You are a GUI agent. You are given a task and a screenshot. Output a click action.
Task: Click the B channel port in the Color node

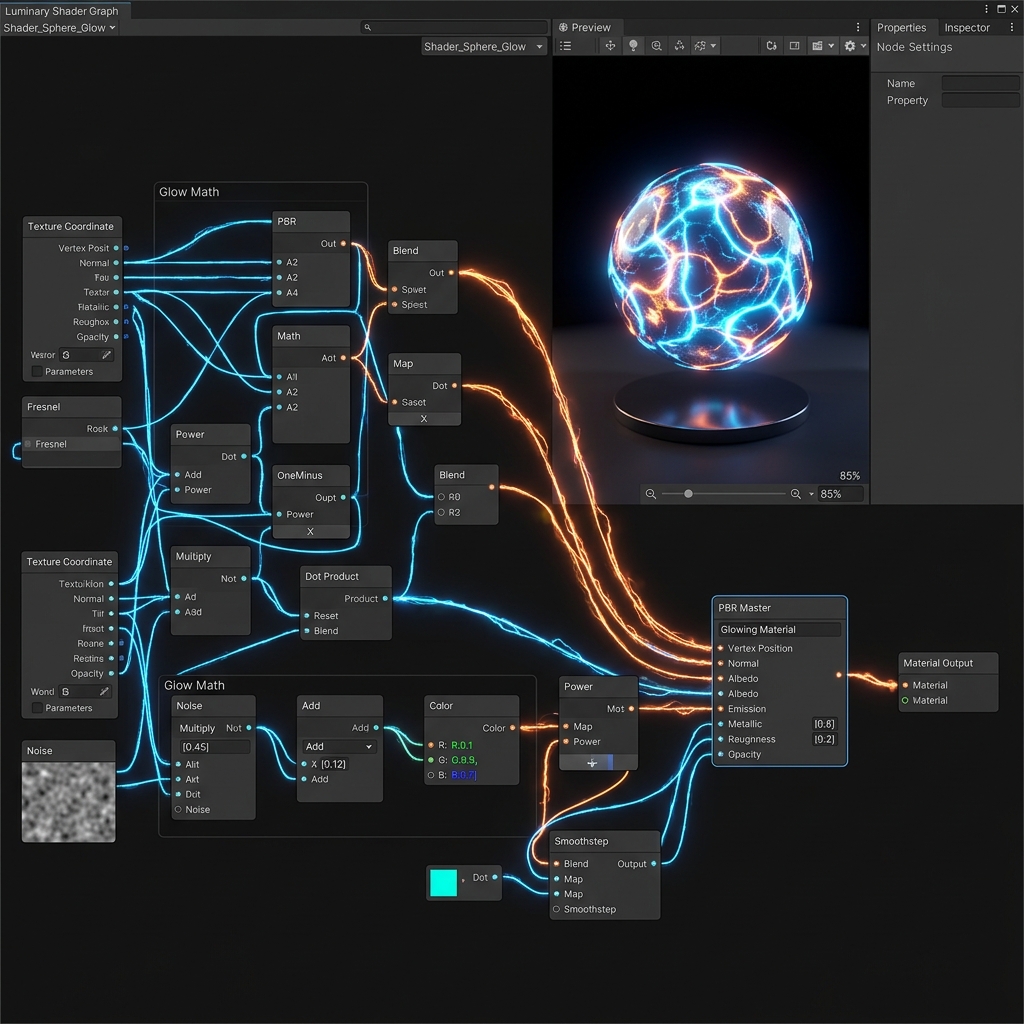pos(431,775)
